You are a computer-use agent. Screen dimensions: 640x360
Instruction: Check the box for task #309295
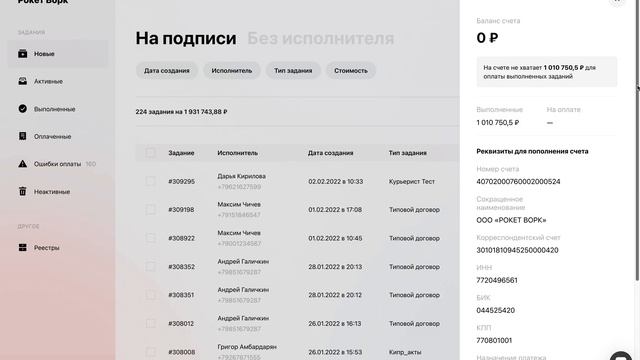(x=150, y=181)
